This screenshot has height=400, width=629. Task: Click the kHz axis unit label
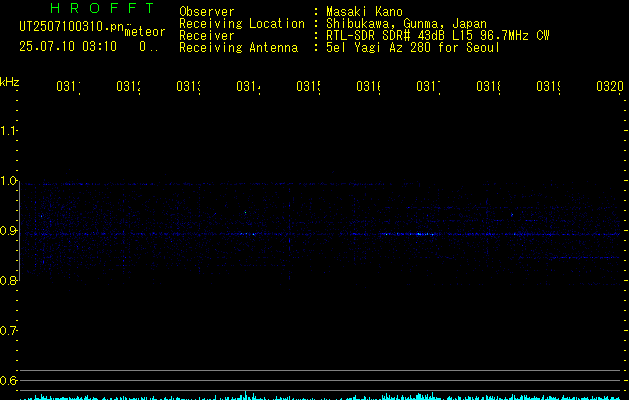(x=10, y=82)
